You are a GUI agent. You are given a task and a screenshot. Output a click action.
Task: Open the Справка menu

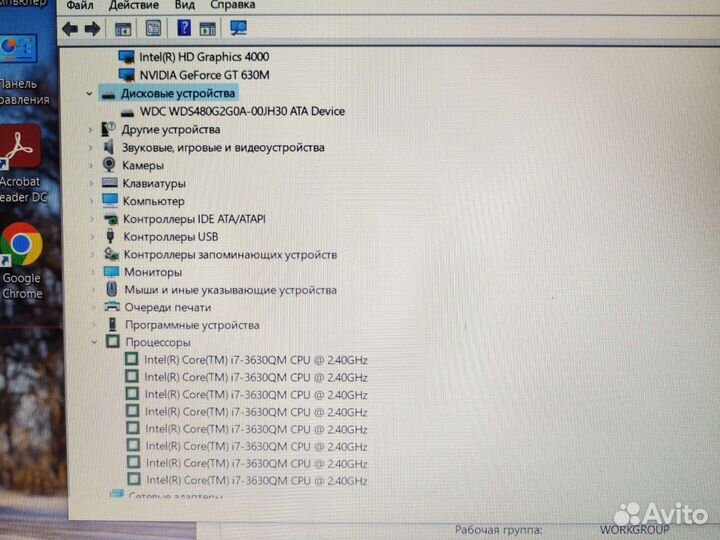tap(232, 6)
